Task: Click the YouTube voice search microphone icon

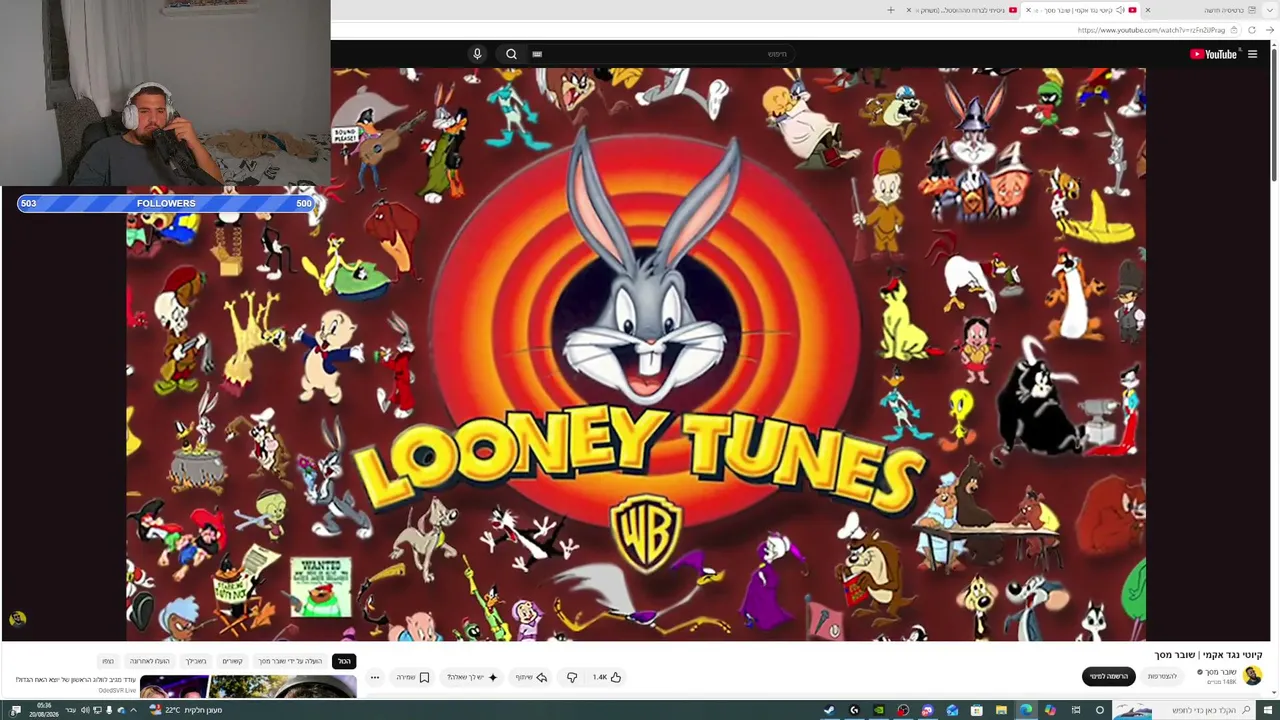Action: click(x=477, y=54)
